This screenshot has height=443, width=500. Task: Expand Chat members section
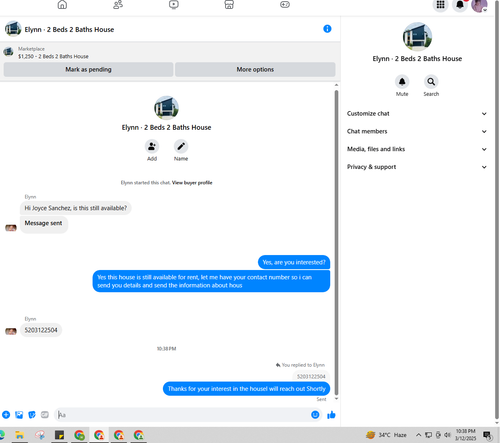click(x=417, y=131)
